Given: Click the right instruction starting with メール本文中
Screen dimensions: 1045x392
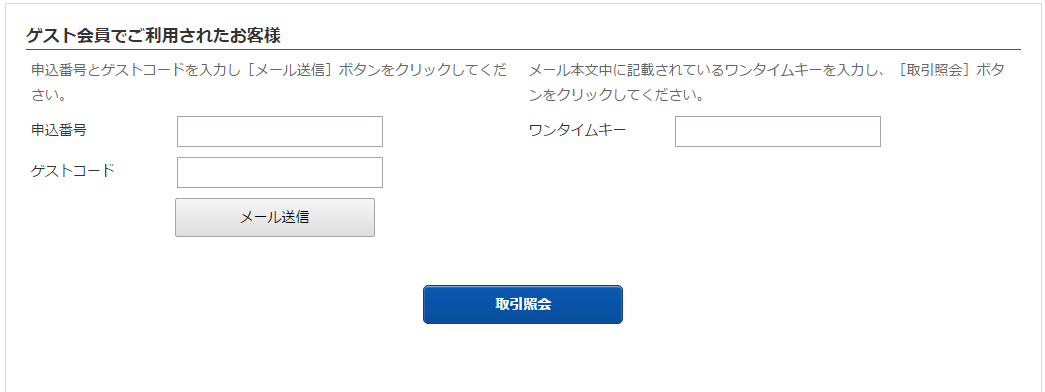Looking at the screenshot, I should [x=766, y=83].
